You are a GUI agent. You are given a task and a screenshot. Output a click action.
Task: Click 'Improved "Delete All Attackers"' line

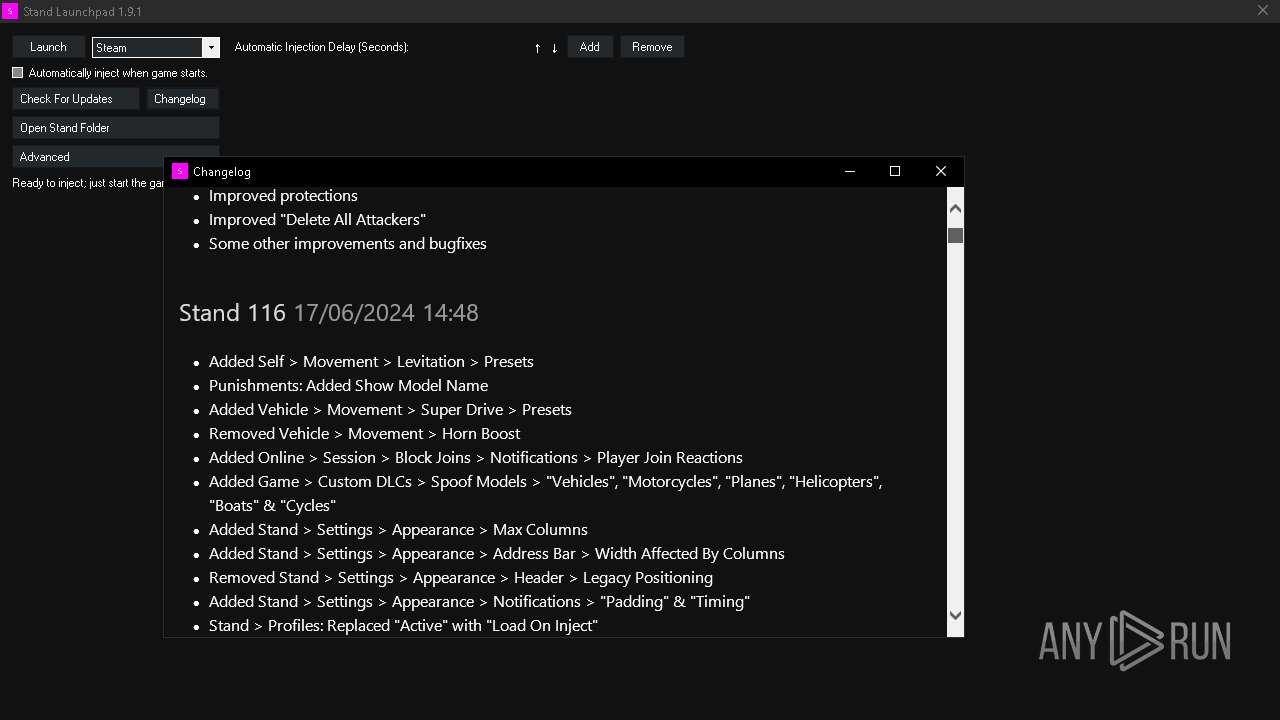(x=317, y=220)
